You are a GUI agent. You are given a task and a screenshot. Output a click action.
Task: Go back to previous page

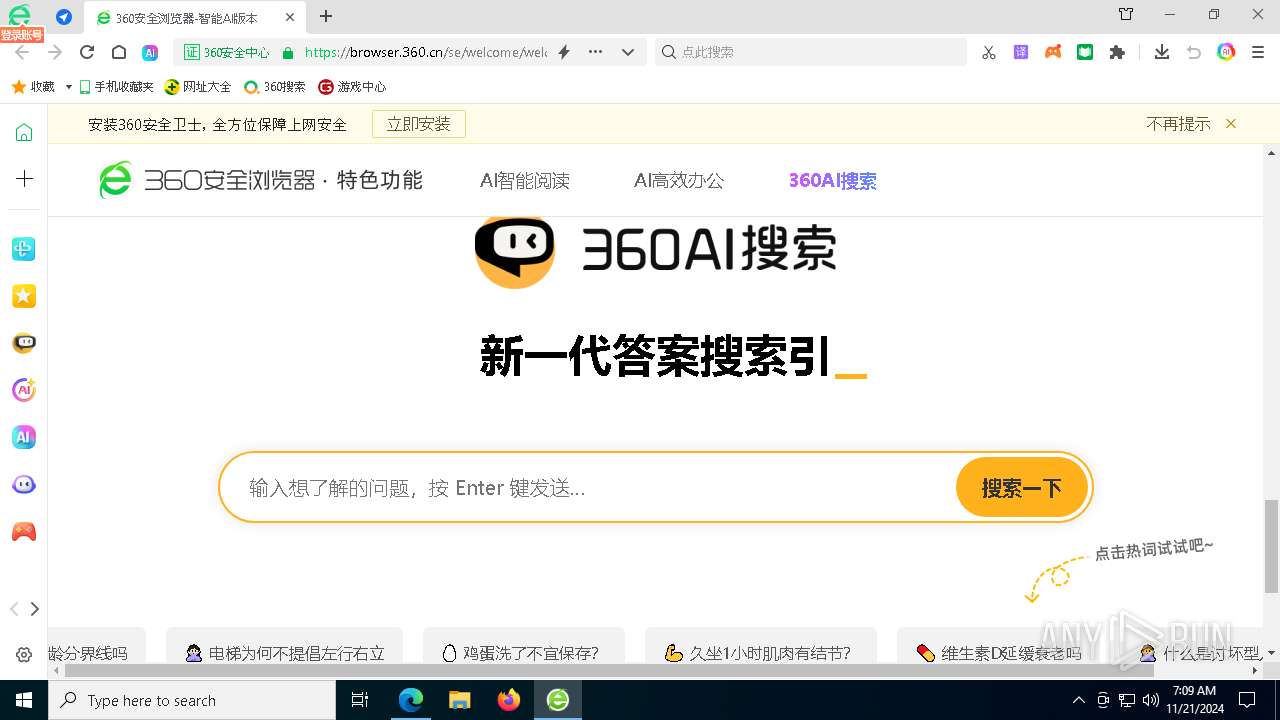tap(22, 52)
